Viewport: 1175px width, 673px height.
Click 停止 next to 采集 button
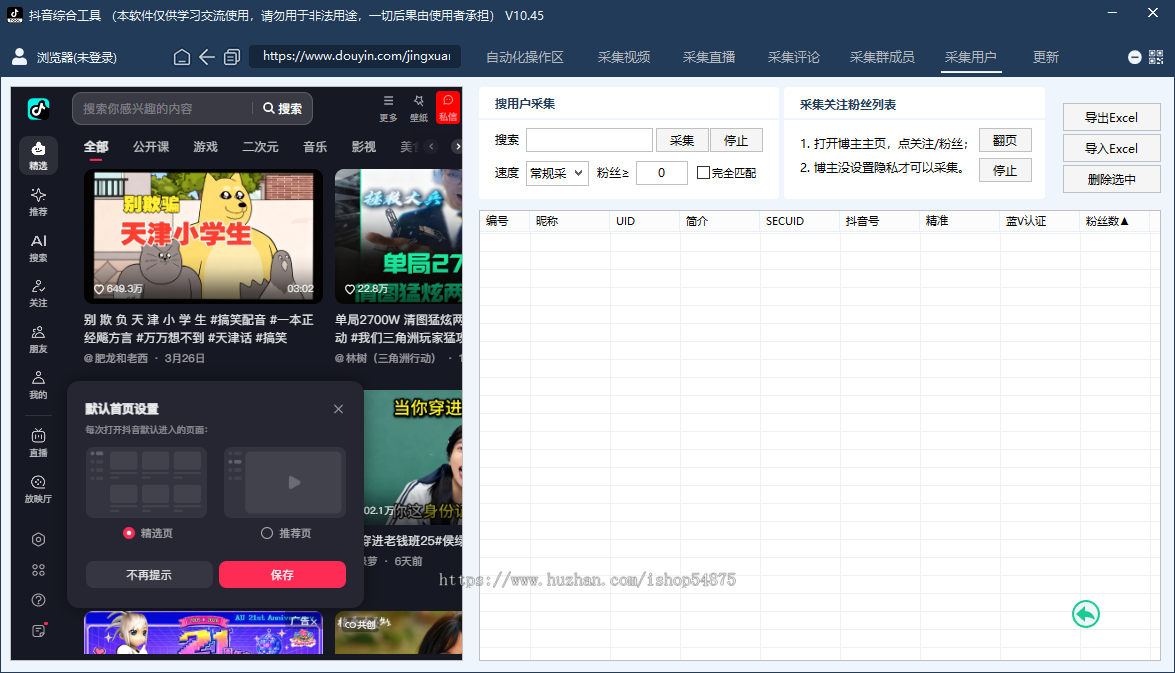point(736,140)
